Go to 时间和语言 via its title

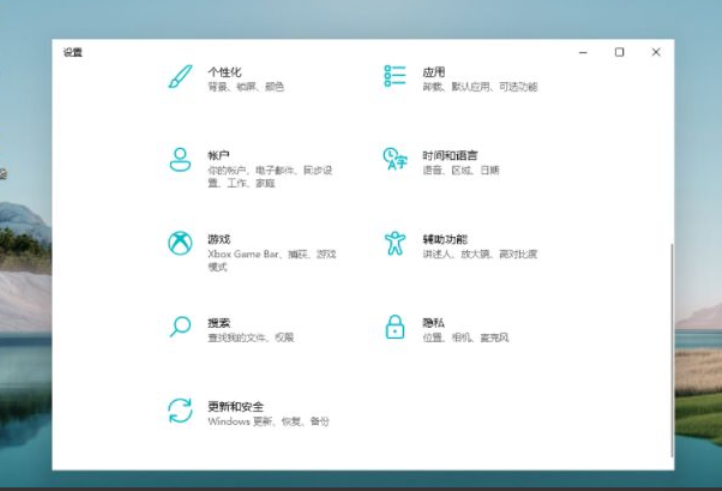coord(450,156)
